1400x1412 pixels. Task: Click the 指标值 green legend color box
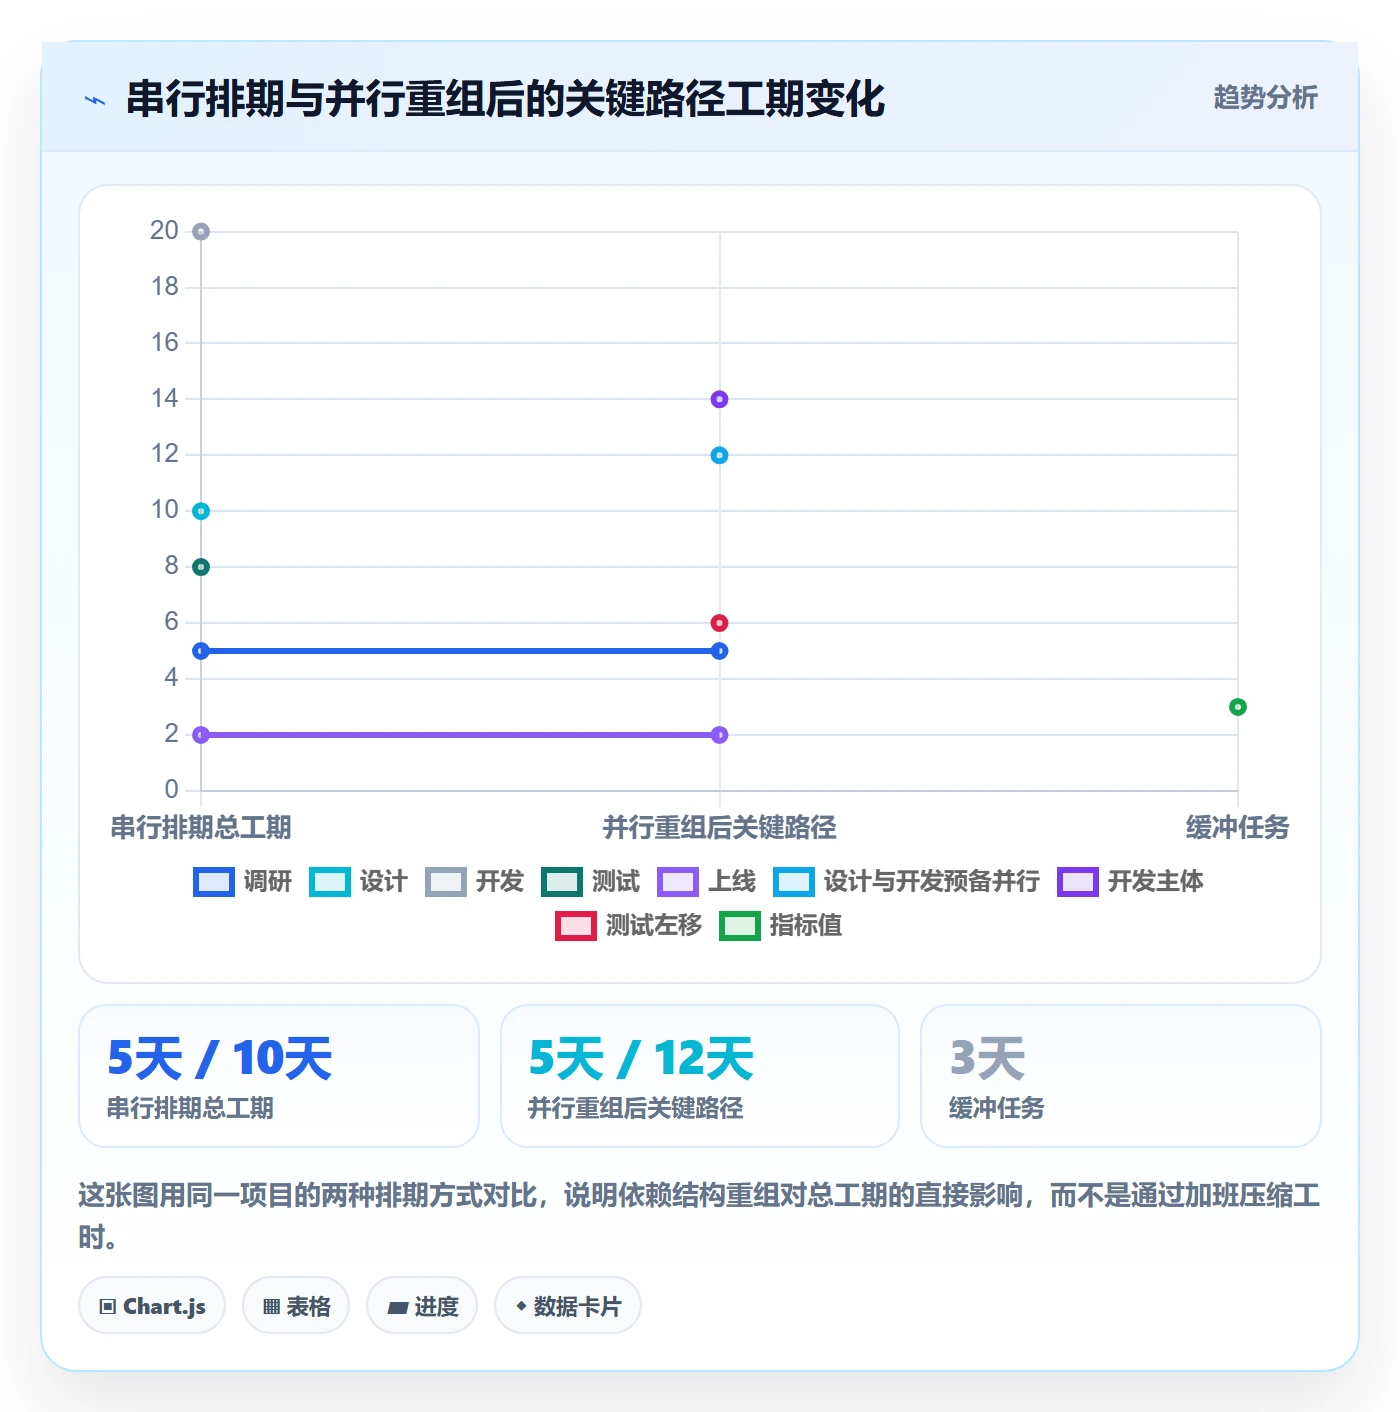[740, 926]
